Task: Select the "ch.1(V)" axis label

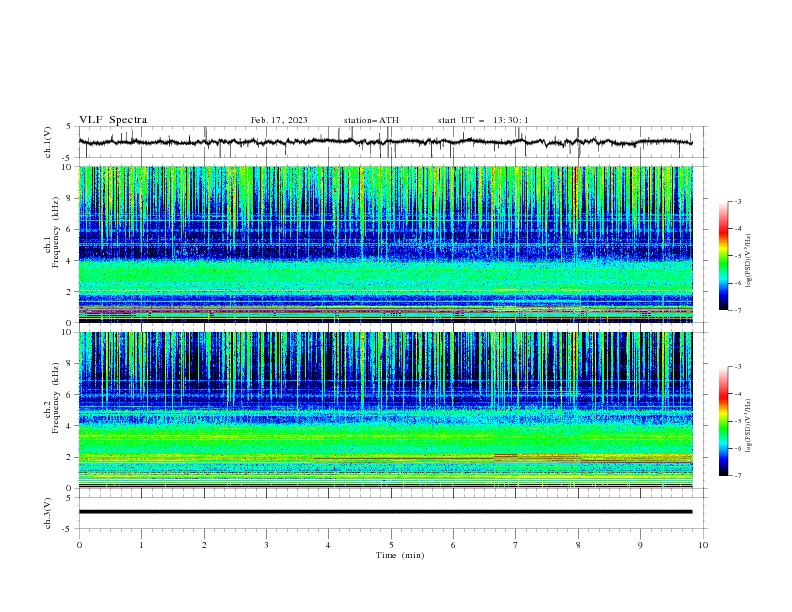Action: [x=48, y=142]
